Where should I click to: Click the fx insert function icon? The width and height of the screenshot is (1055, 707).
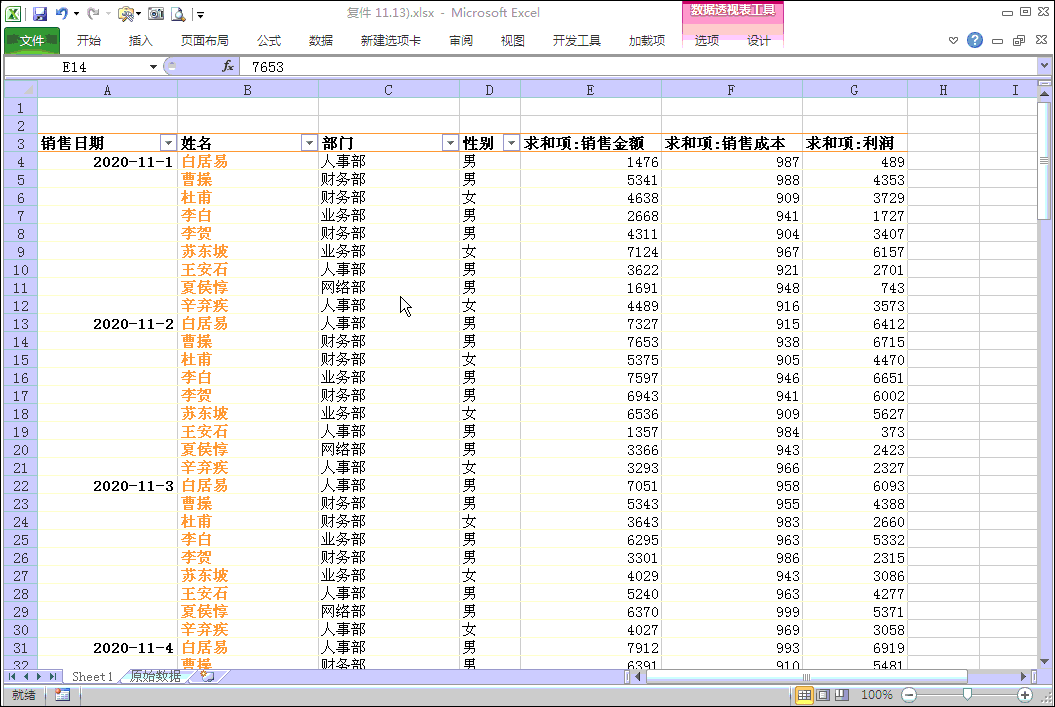coord(228,66)
